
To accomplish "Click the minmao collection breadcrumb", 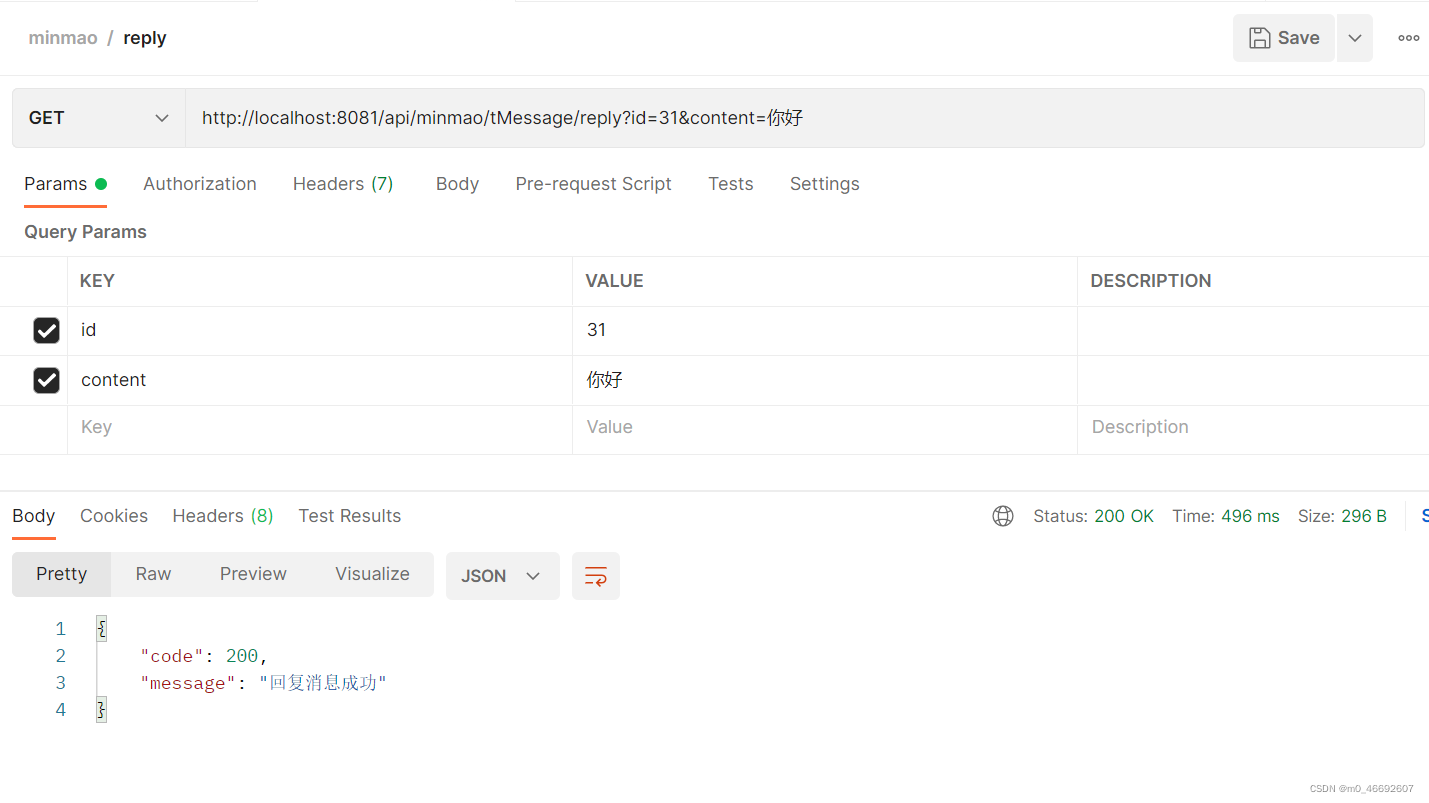I will pyautogui.click(x=63, y=38).
